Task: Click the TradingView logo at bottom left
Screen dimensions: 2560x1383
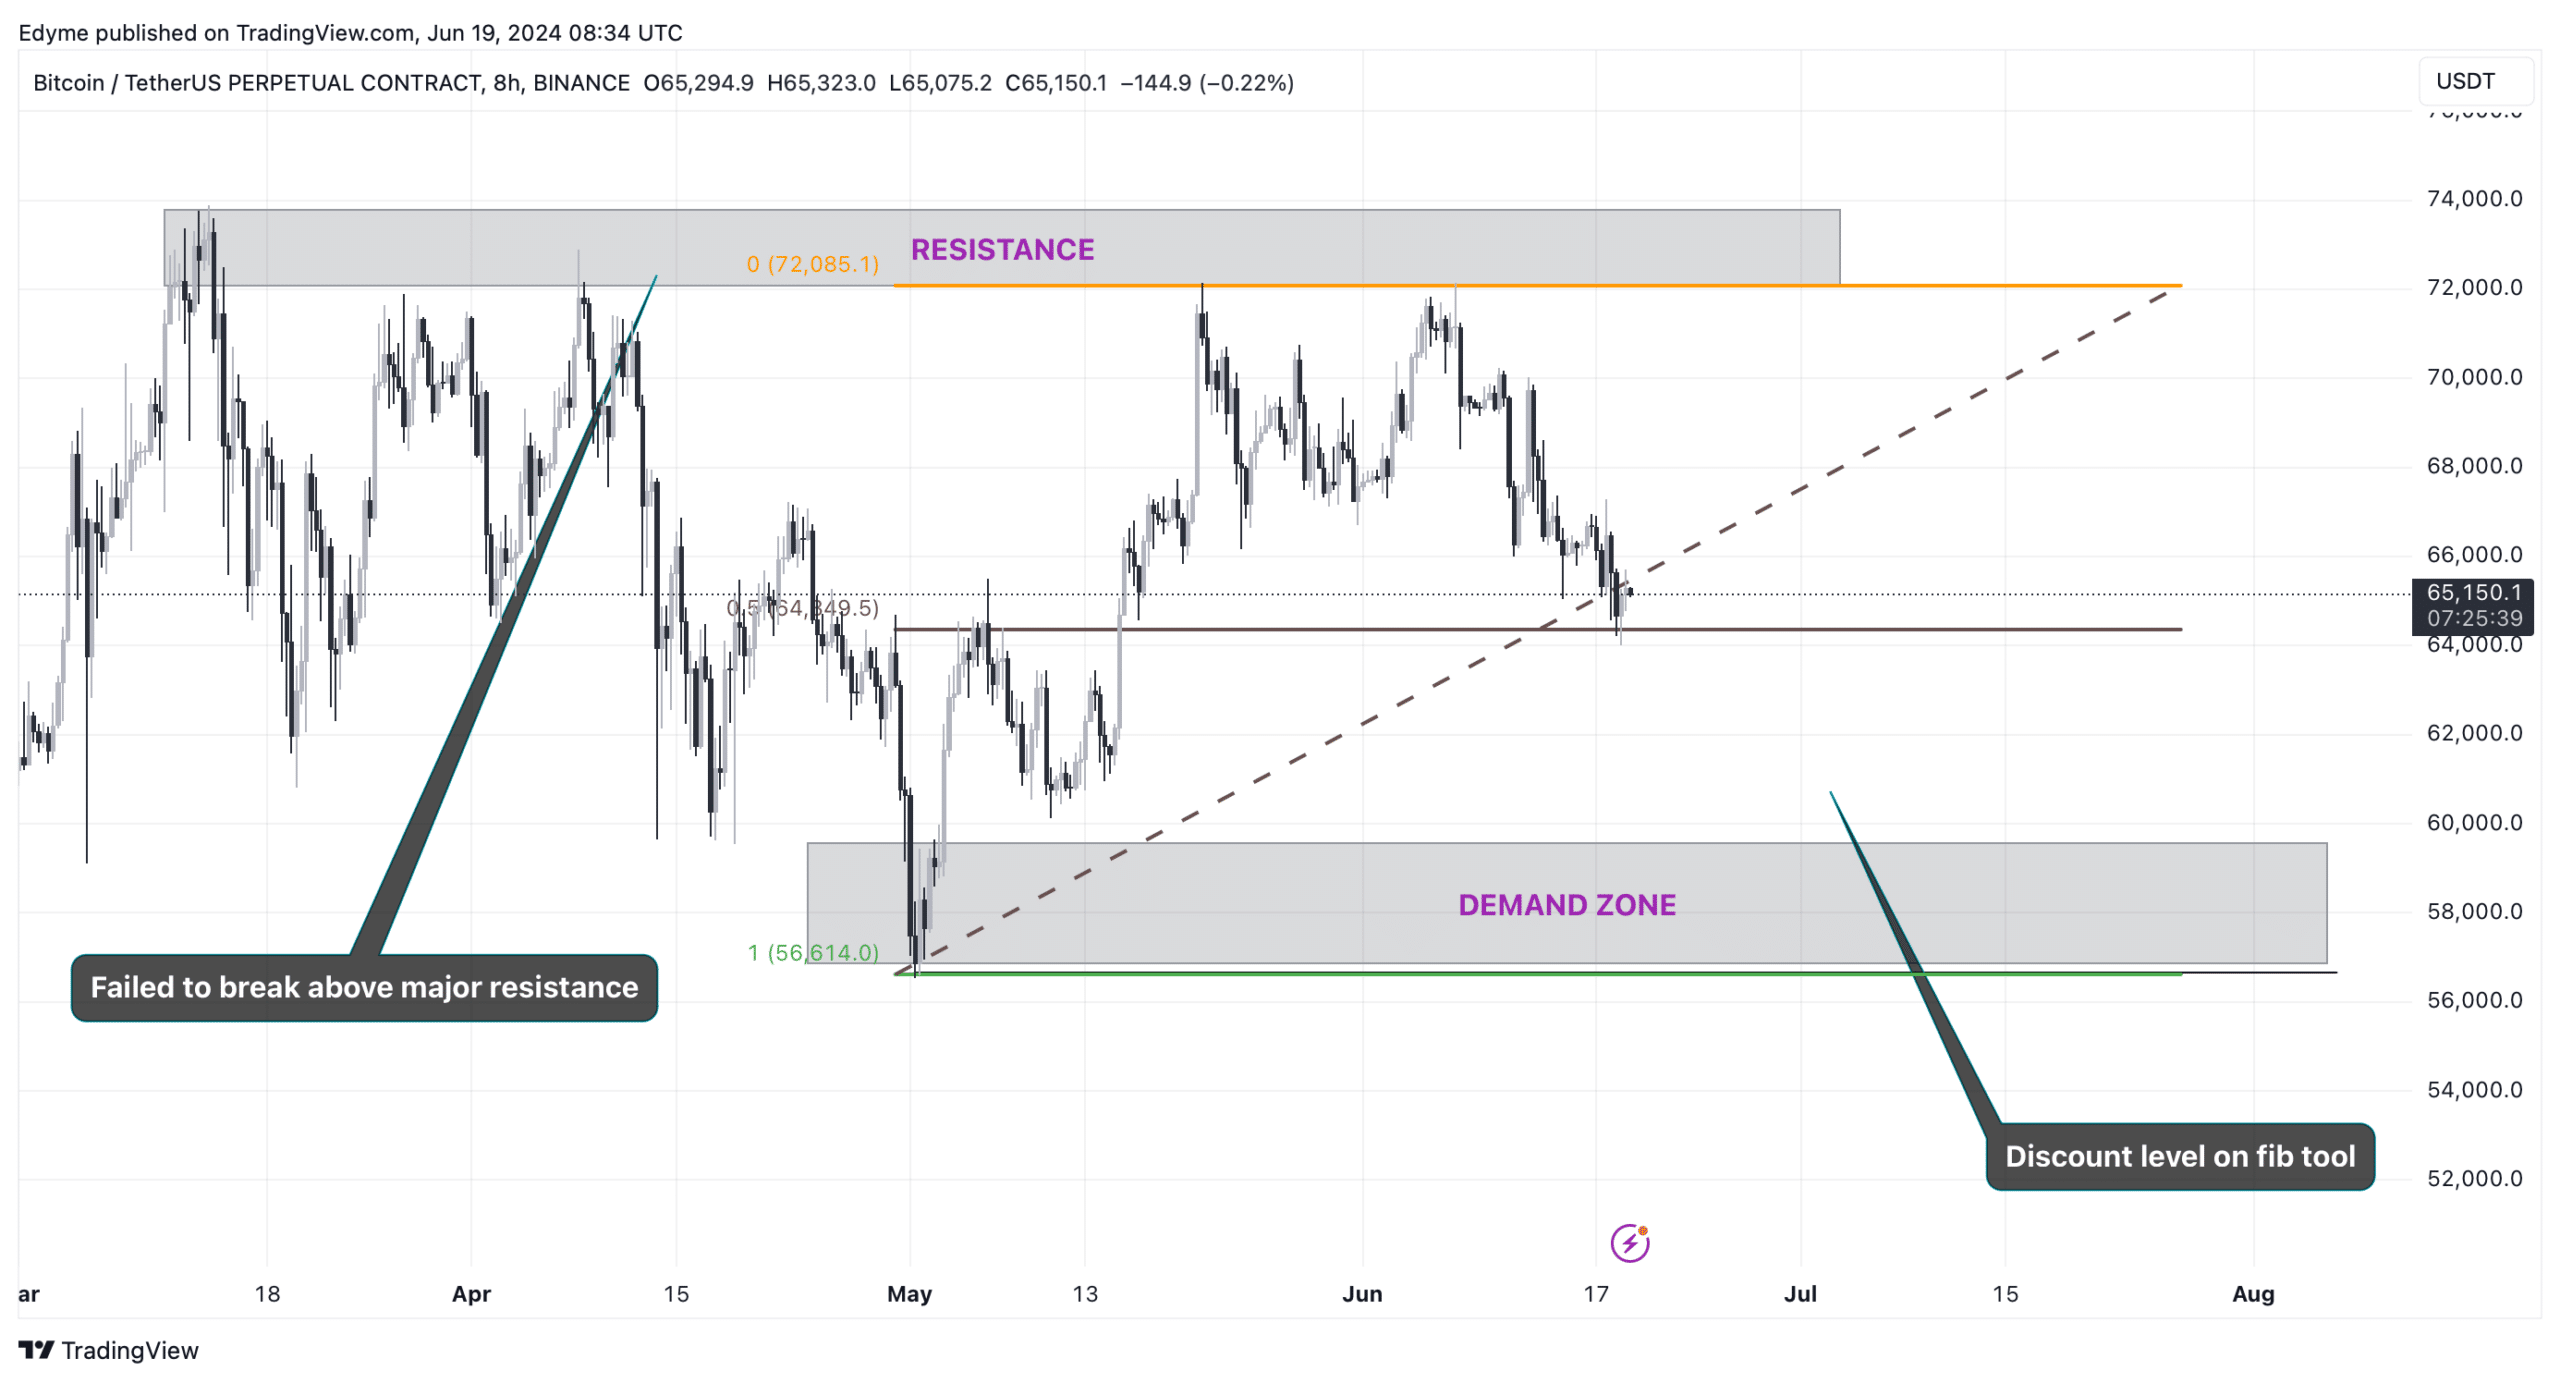Action: 108,1350
